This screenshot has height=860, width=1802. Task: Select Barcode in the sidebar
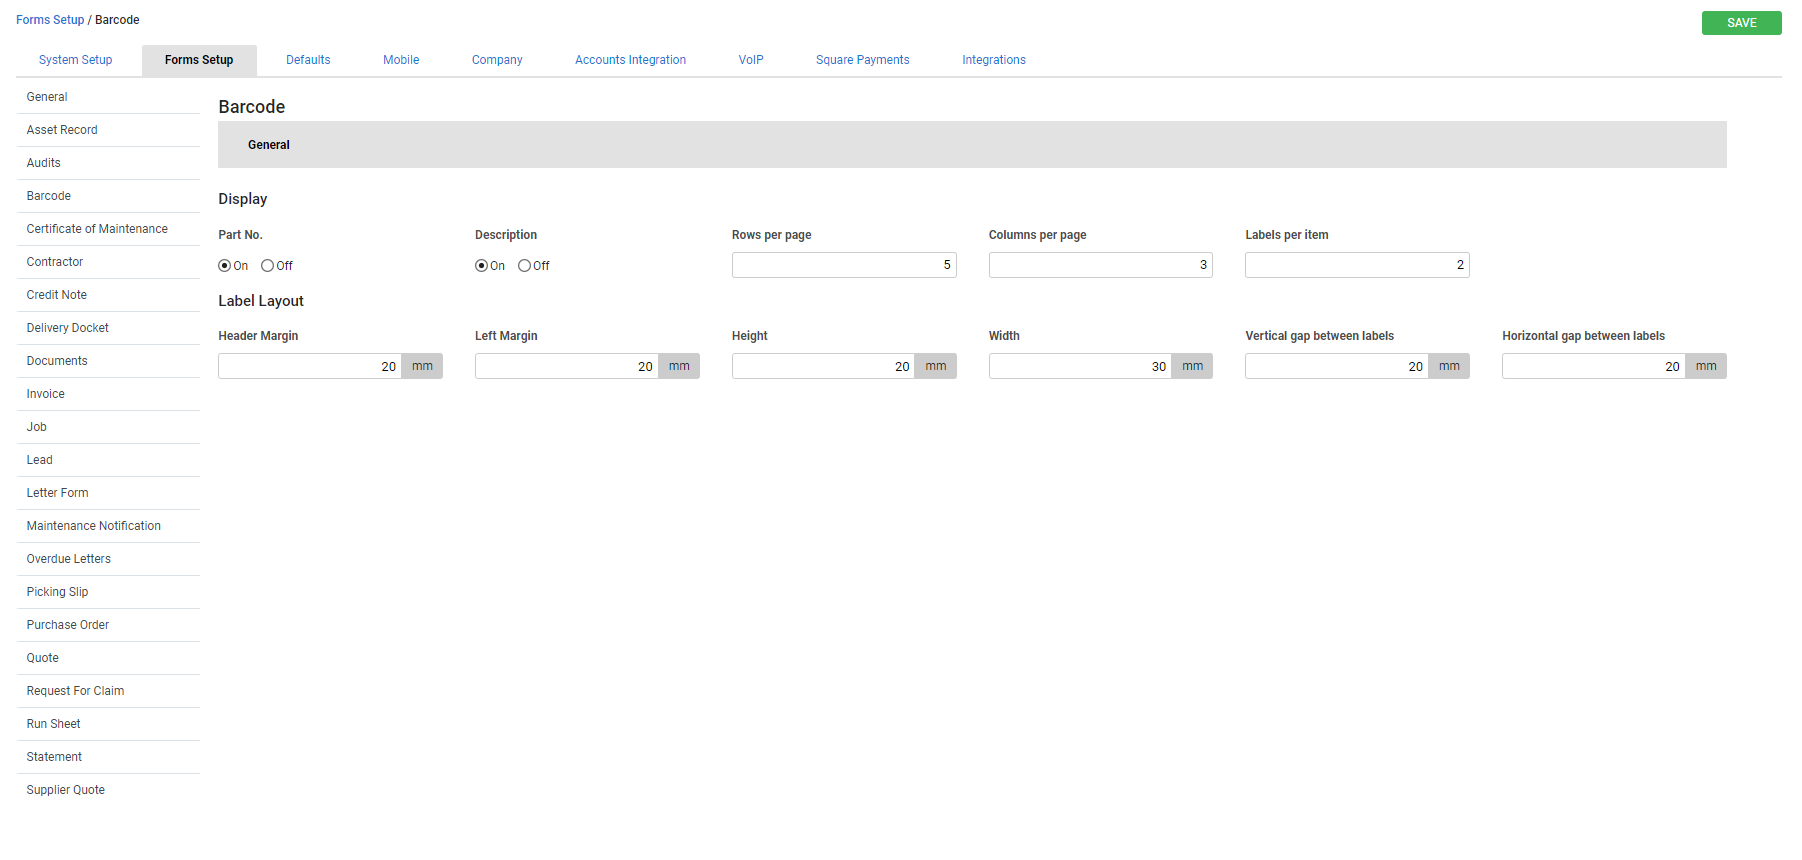click(108, 196)
